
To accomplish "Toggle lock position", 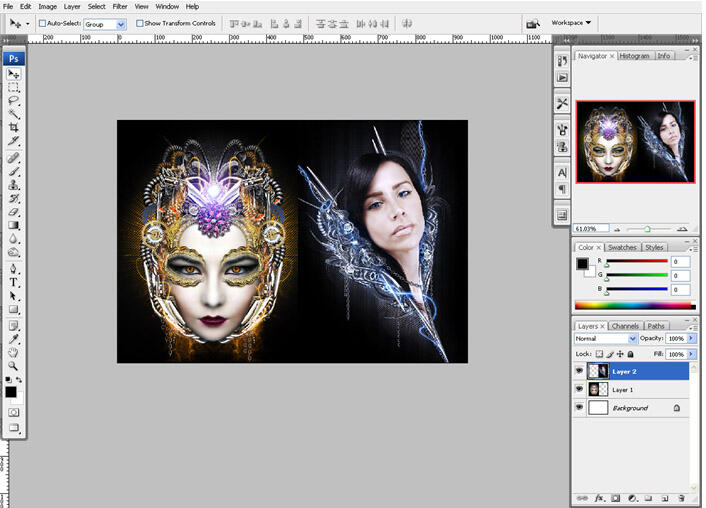I will pos(620,354).
